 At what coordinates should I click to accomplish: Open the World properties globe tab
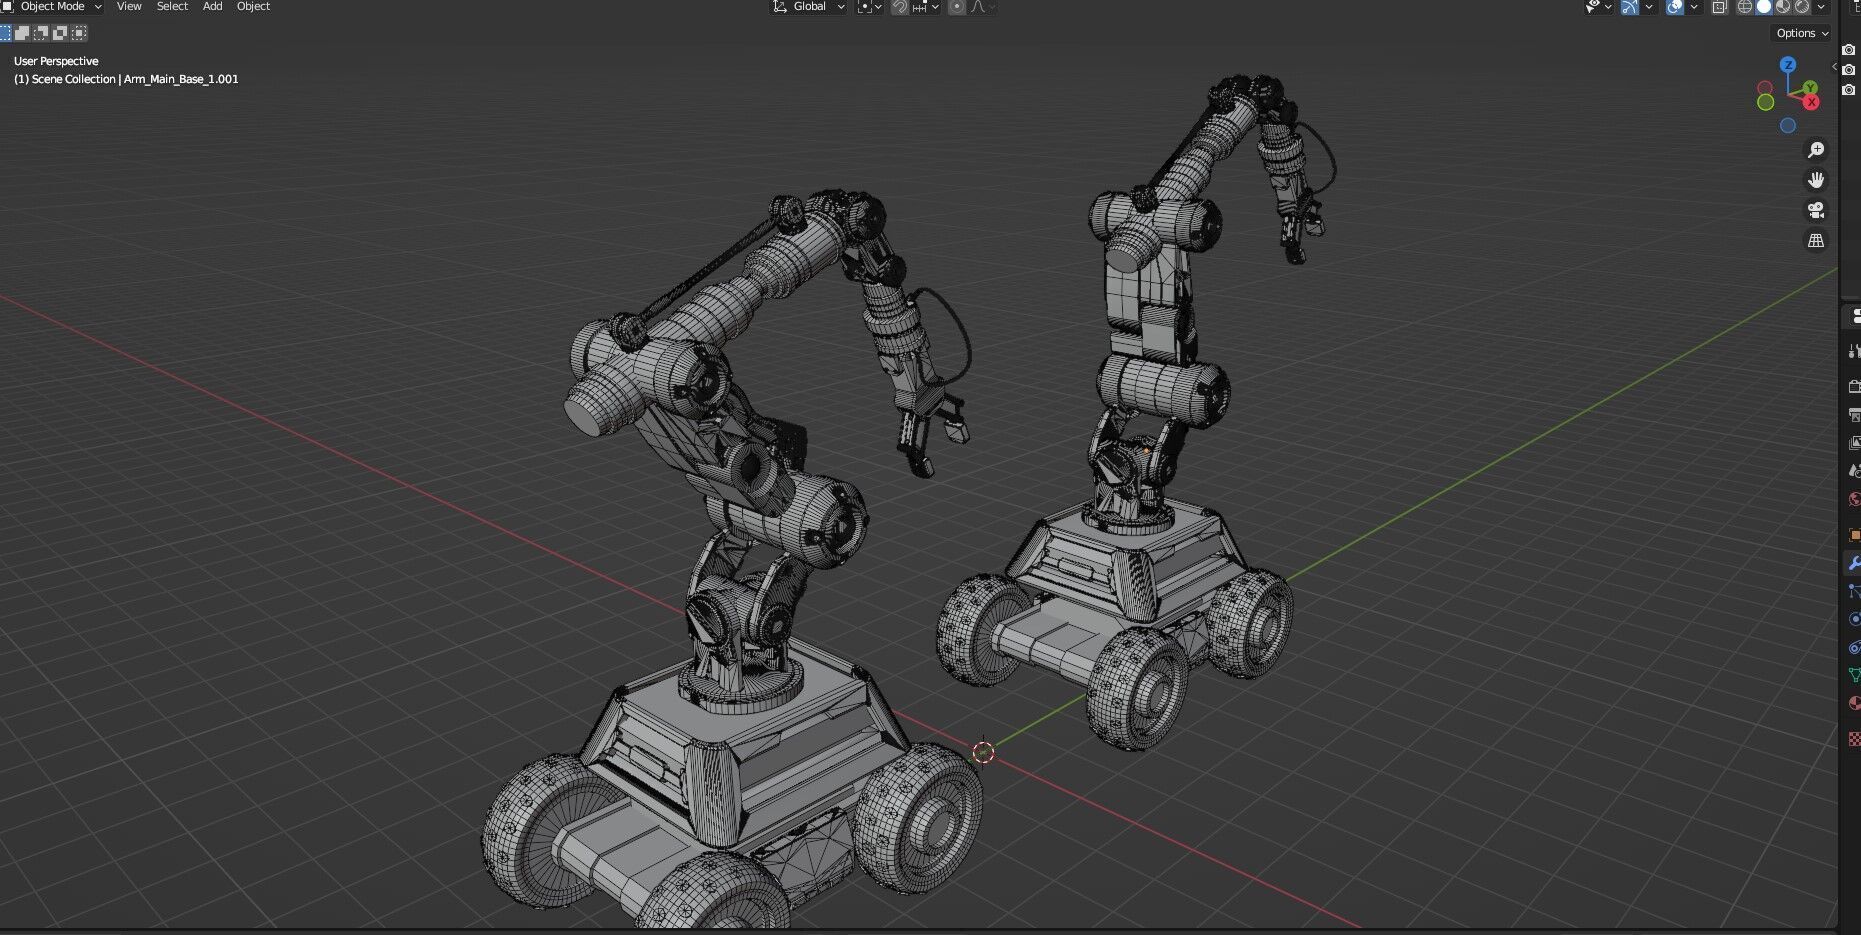coord(1853,499)
